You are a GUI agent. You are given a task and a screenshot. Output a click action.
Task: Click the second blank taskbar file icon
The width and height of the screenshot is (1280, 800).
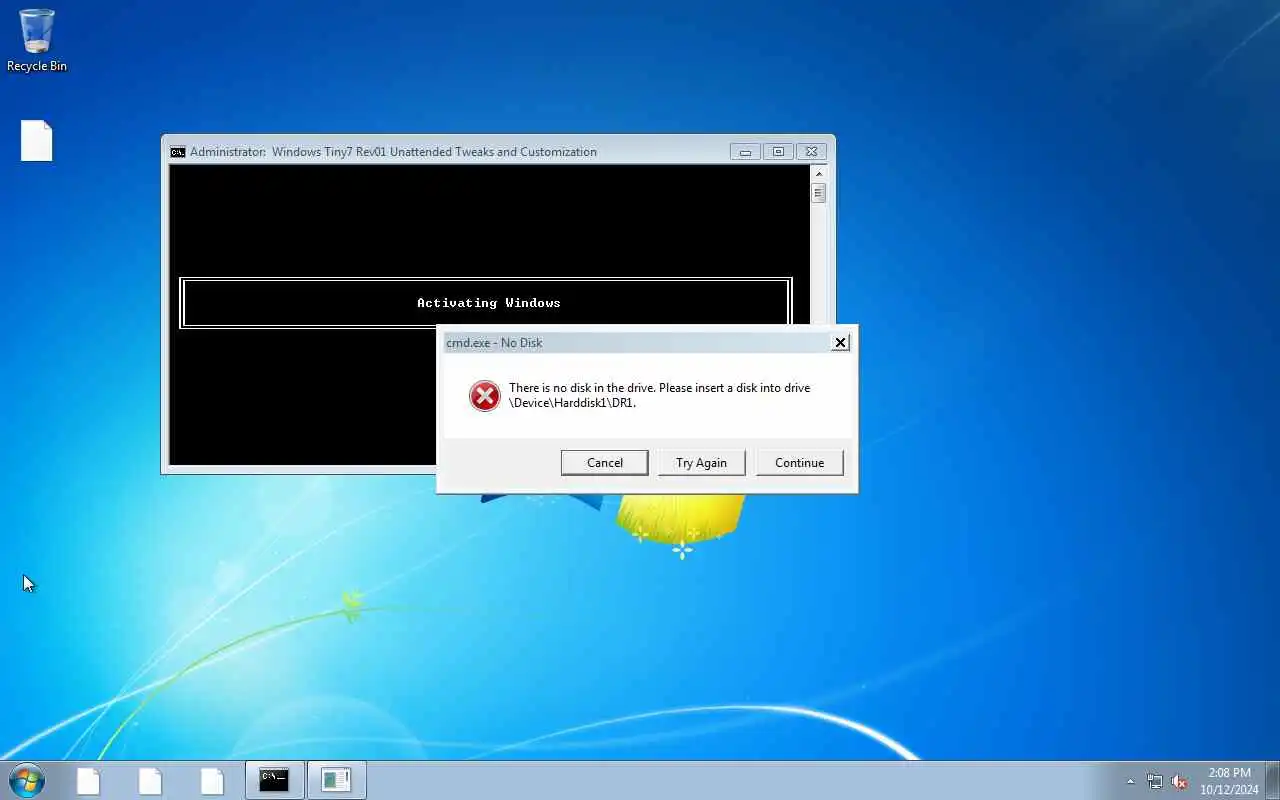point(150,781)
